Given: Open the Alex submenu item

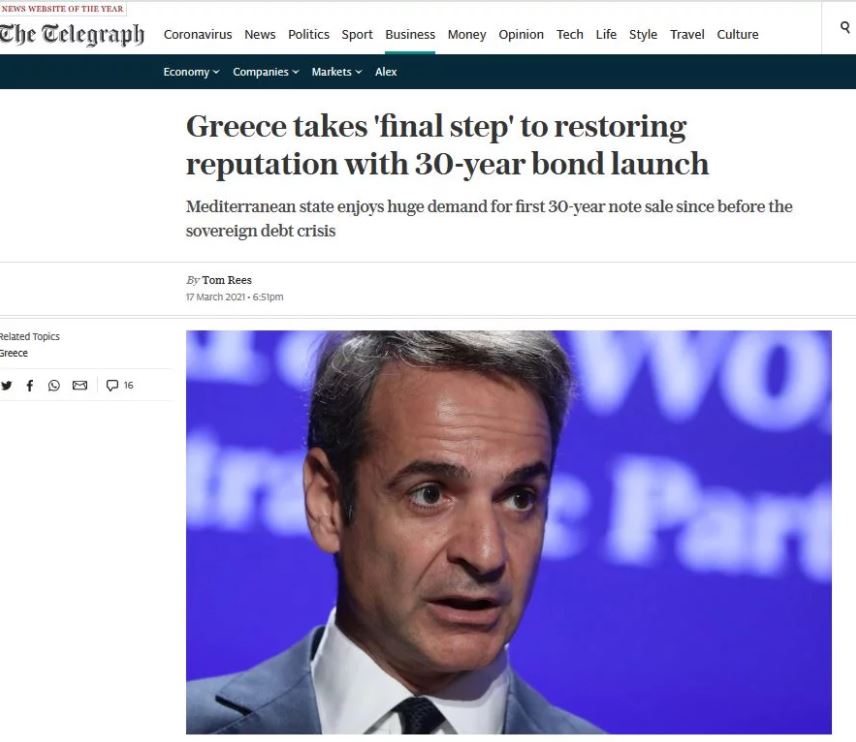Looking at the screenshot, I should point(386,72).
